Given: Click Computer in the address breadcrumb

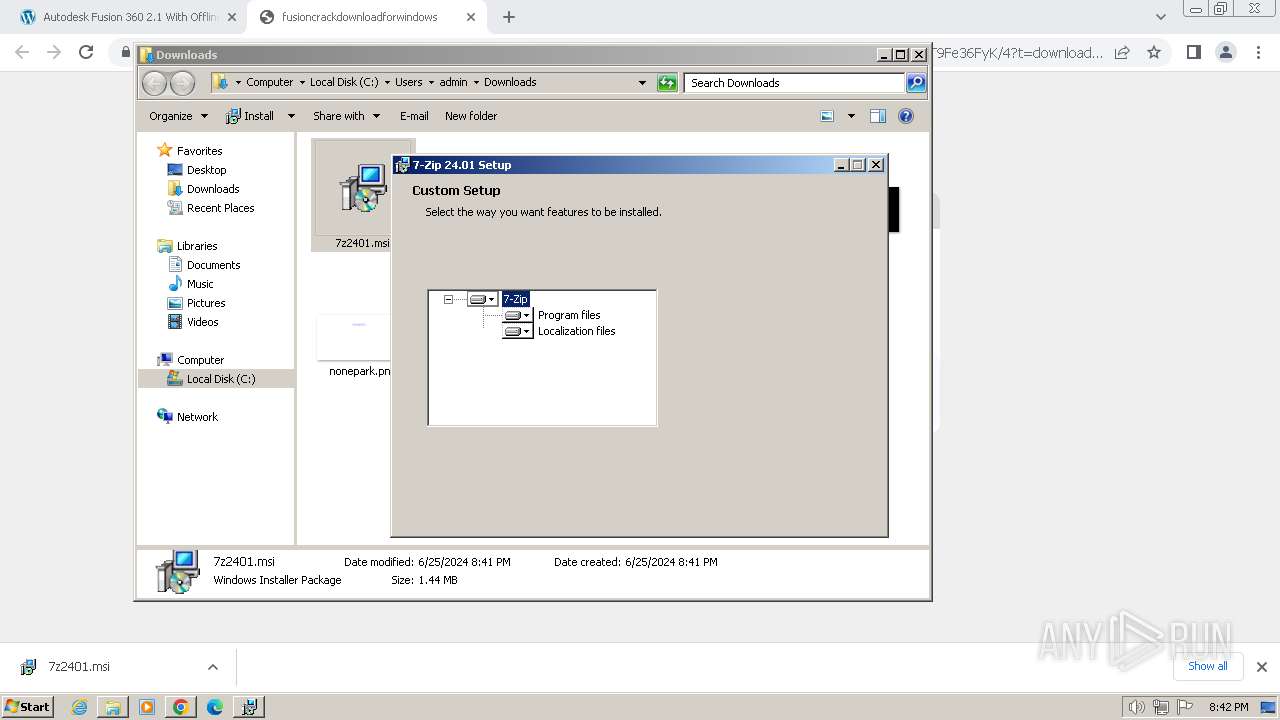Looking at the screenshot, I should tap(269, 82).
